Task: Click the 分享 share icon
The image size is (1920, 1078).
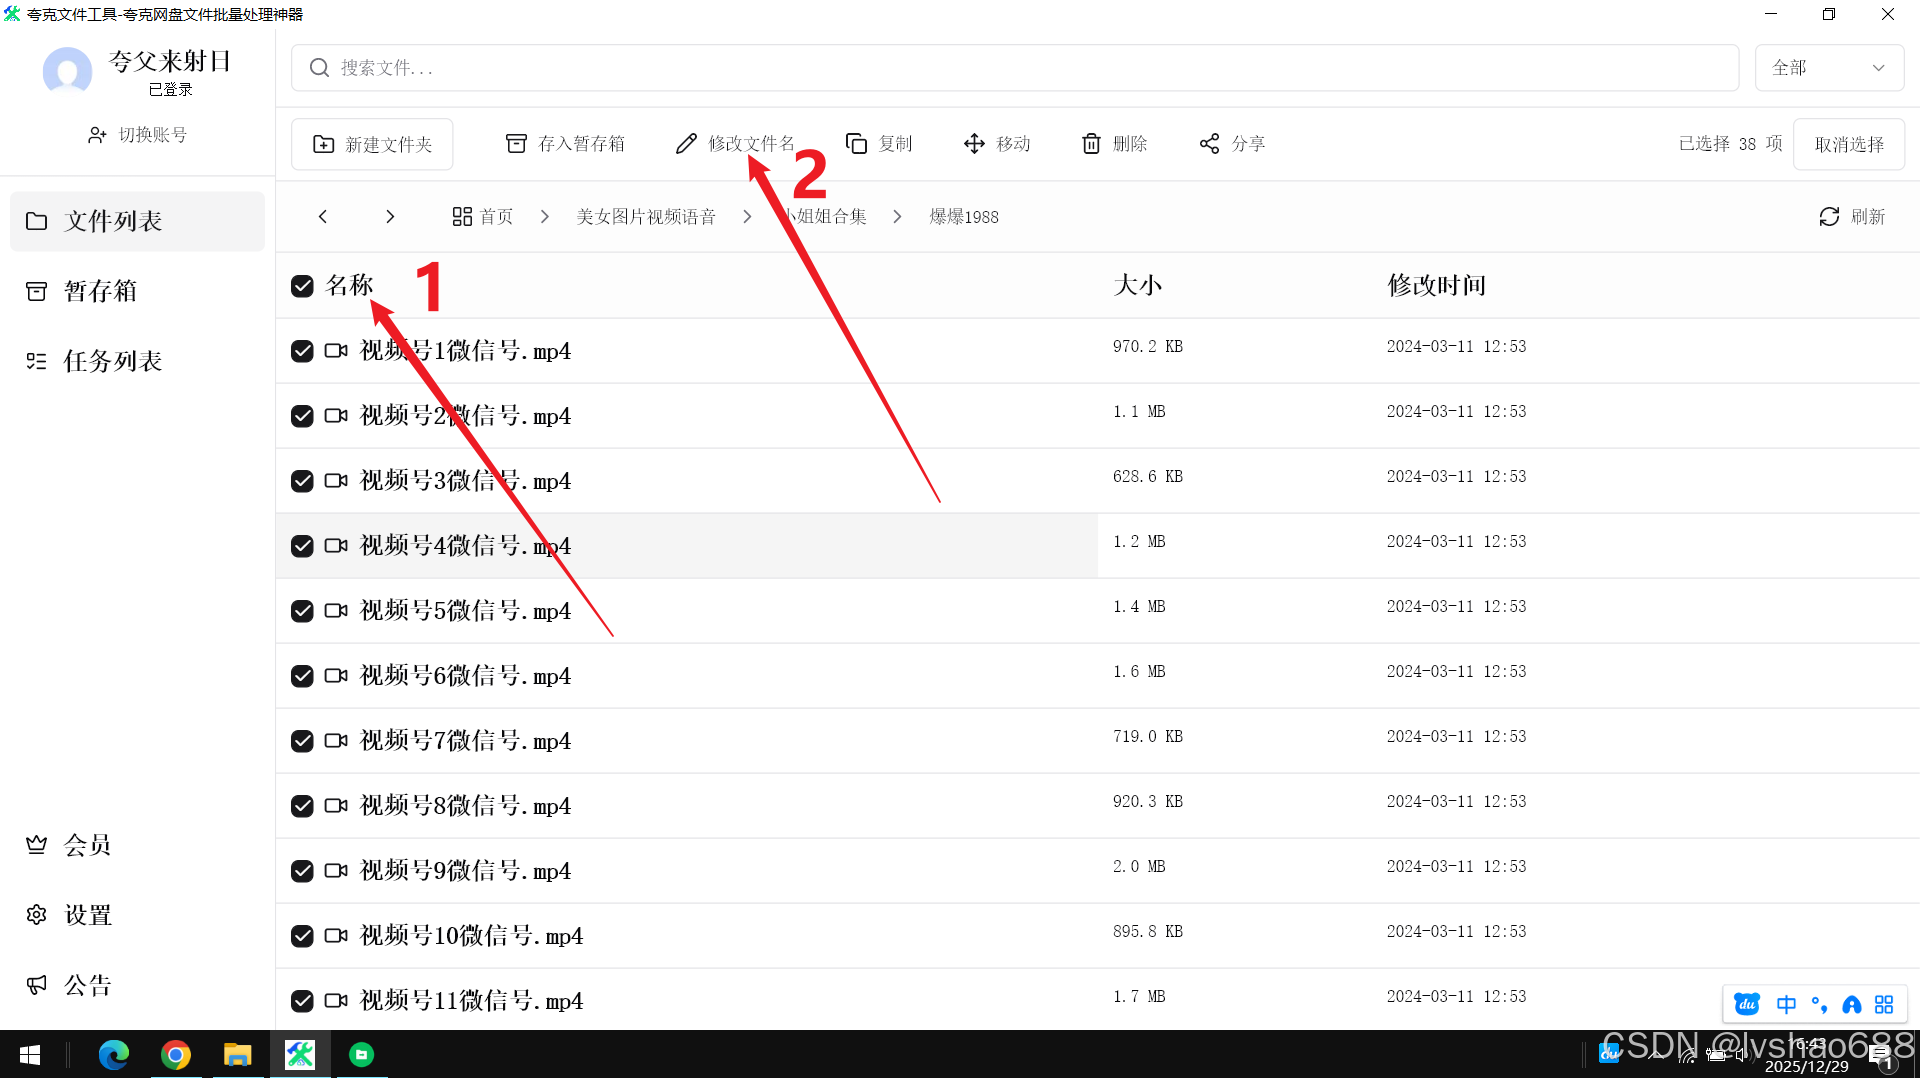Action: (x=1209, y=144)
